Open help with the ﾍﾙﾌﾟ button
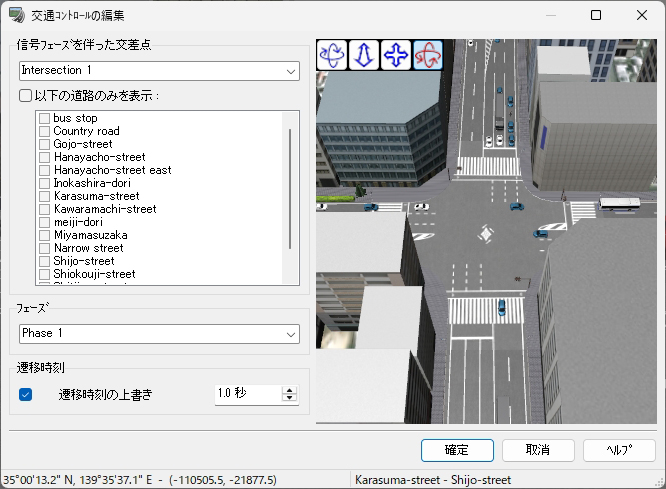This screenshot has width=666, height=489. [618, 449]
